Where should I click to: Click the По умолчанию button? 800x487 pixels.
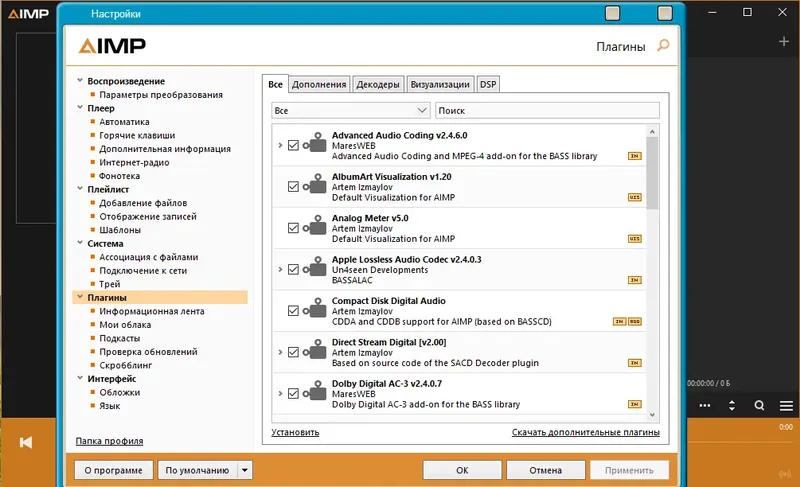[197, 470]
